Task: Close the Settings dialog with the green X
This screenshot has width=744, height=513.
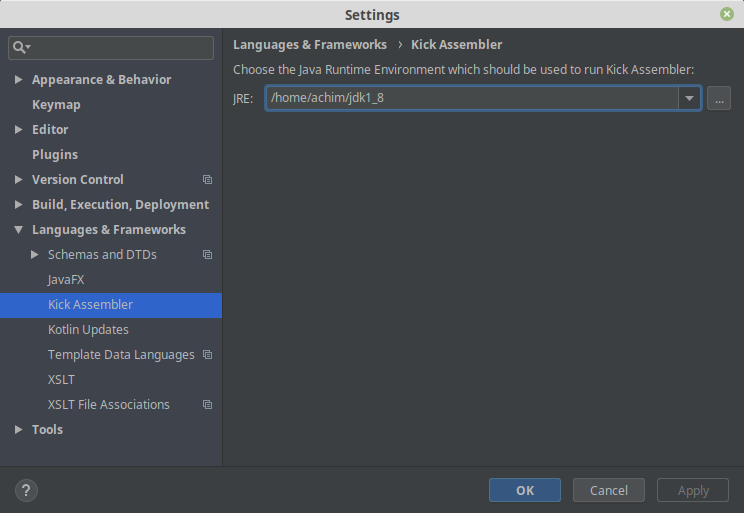Action: click(x=726, y=14)
